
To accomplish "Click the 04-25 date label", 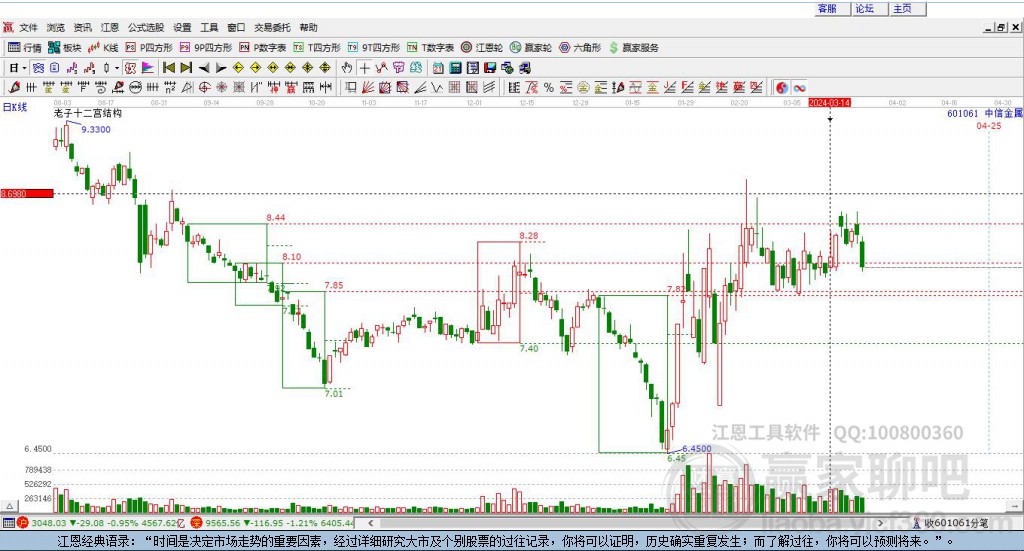I will click(x=989, y=125).
